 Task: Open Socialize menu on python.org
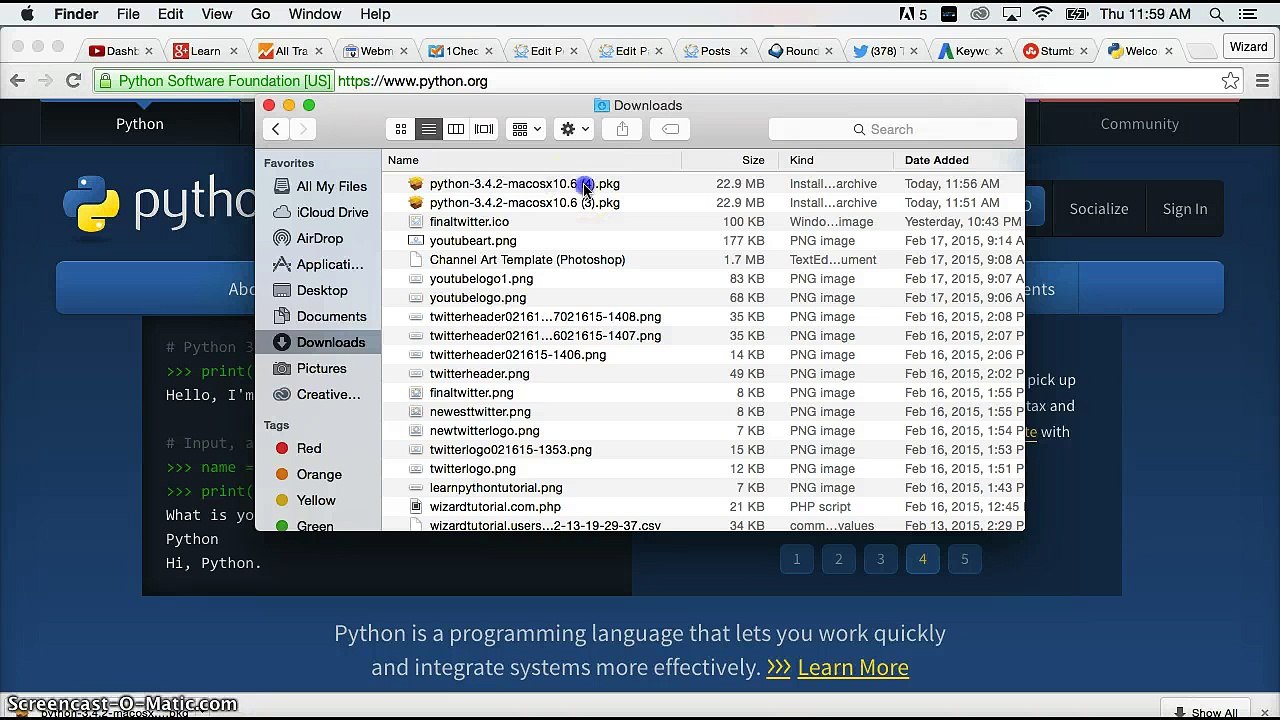1099,209
